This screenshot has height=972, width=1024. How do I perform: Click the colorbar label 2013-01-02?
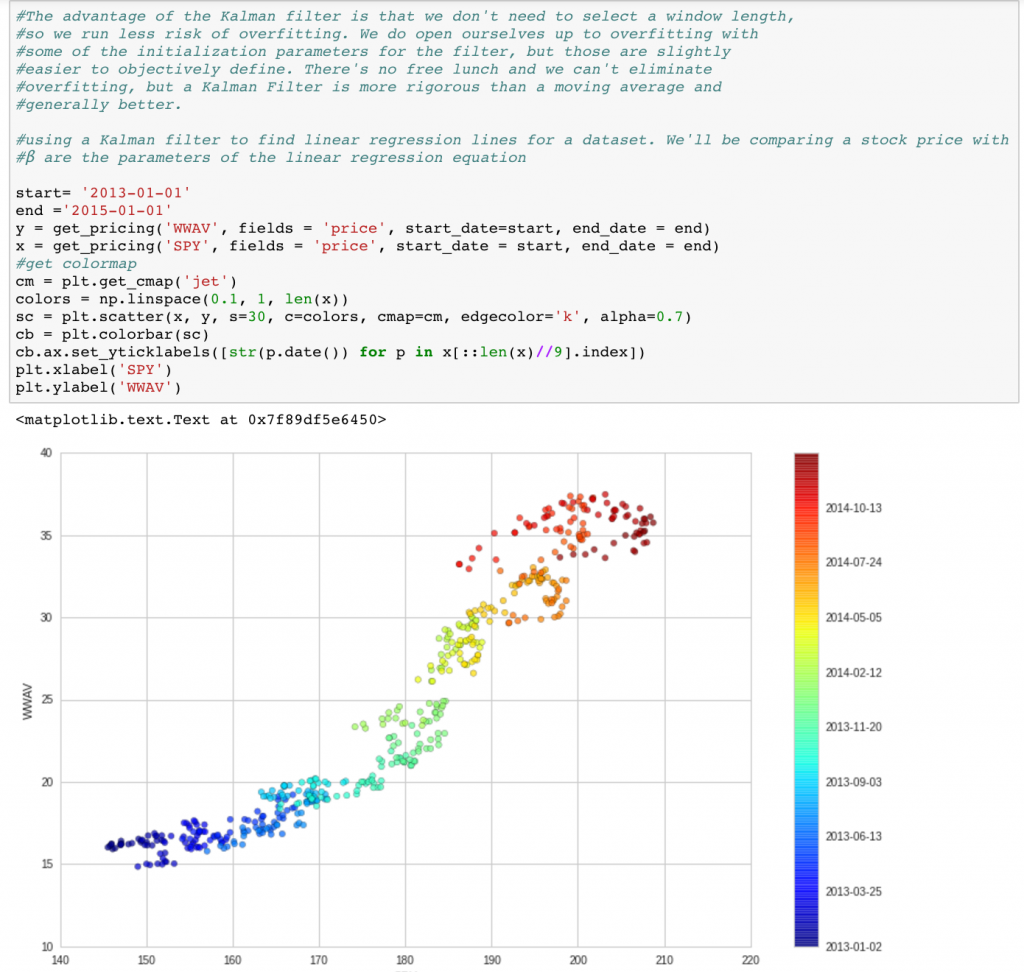[x=854, y=947]
